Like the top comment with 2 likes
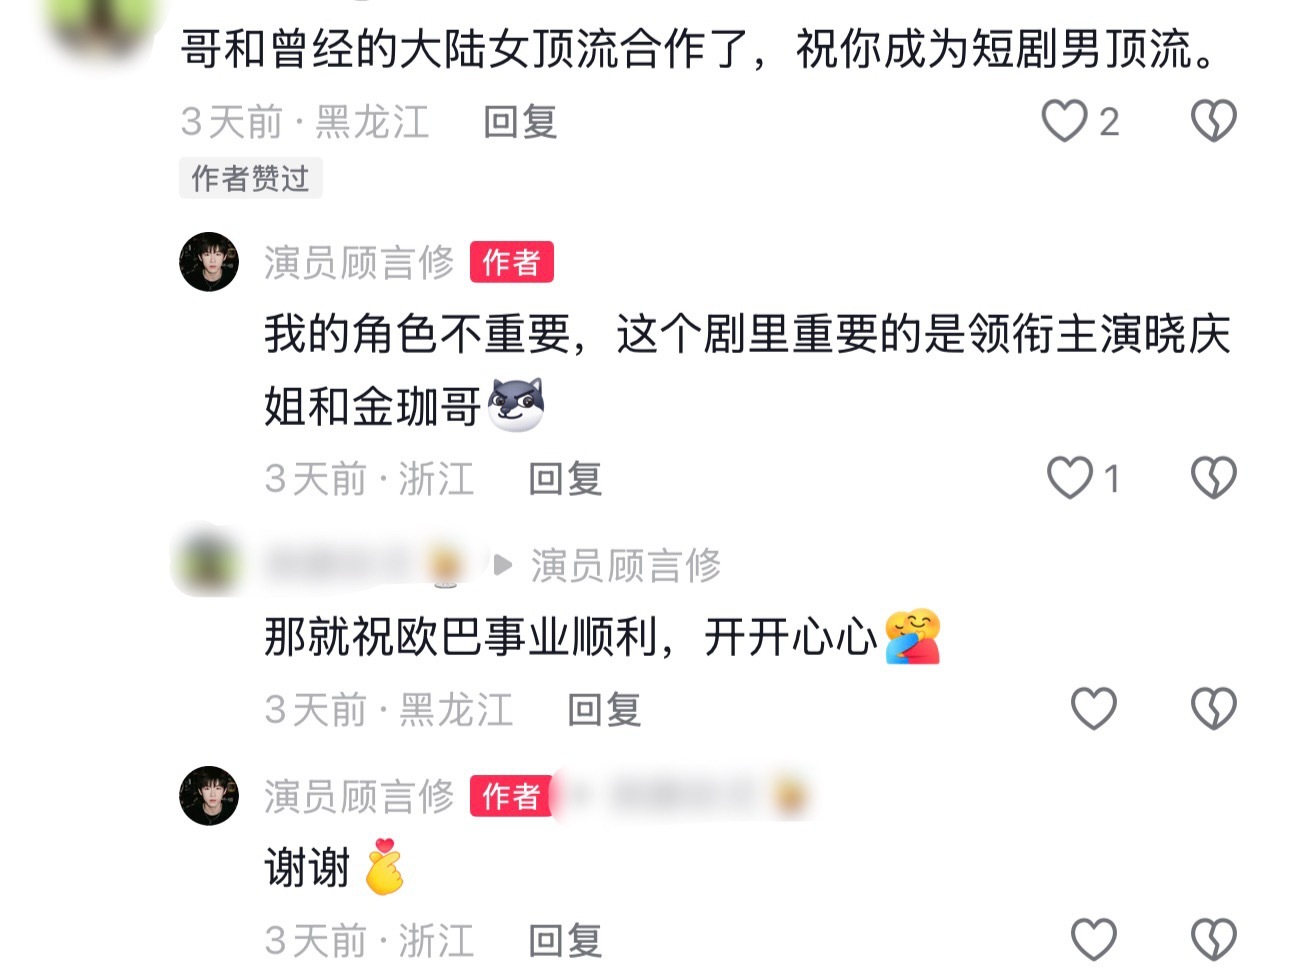The width and height of the screenshot is (1289, 979). click(1064, 121)
